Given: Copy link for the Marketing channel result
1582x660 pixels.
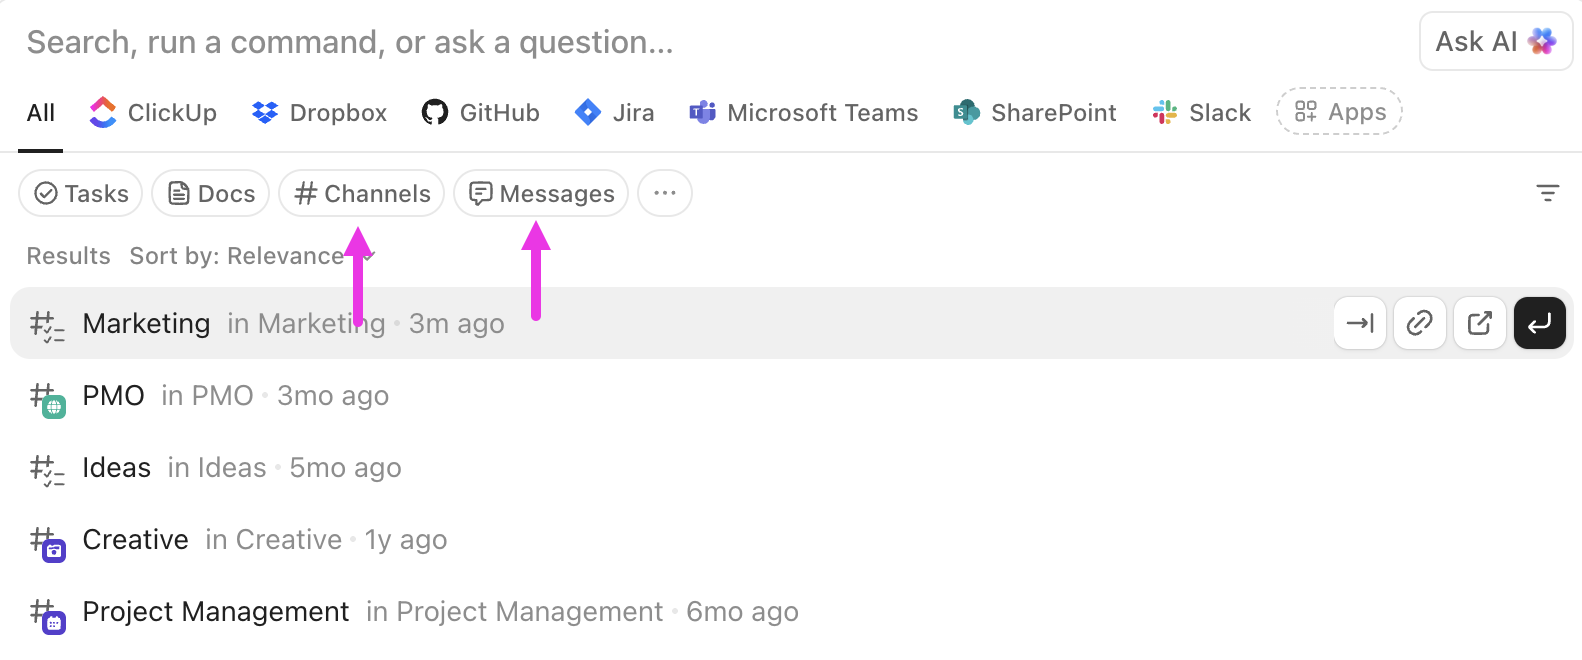Looking at the screenshot, I should coord(1419,323).
